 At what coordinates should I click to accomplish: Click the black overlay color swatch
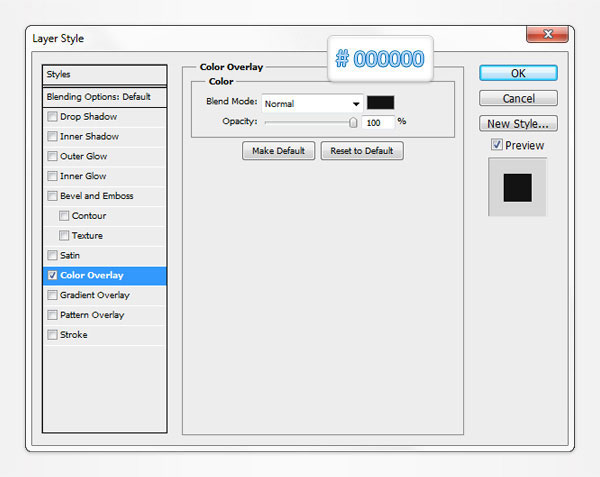(380, 102)
